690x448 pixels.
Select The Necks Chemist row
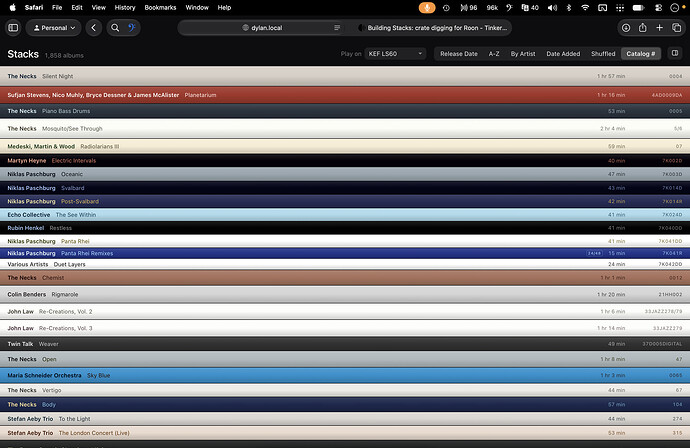[x=345, y=278]
